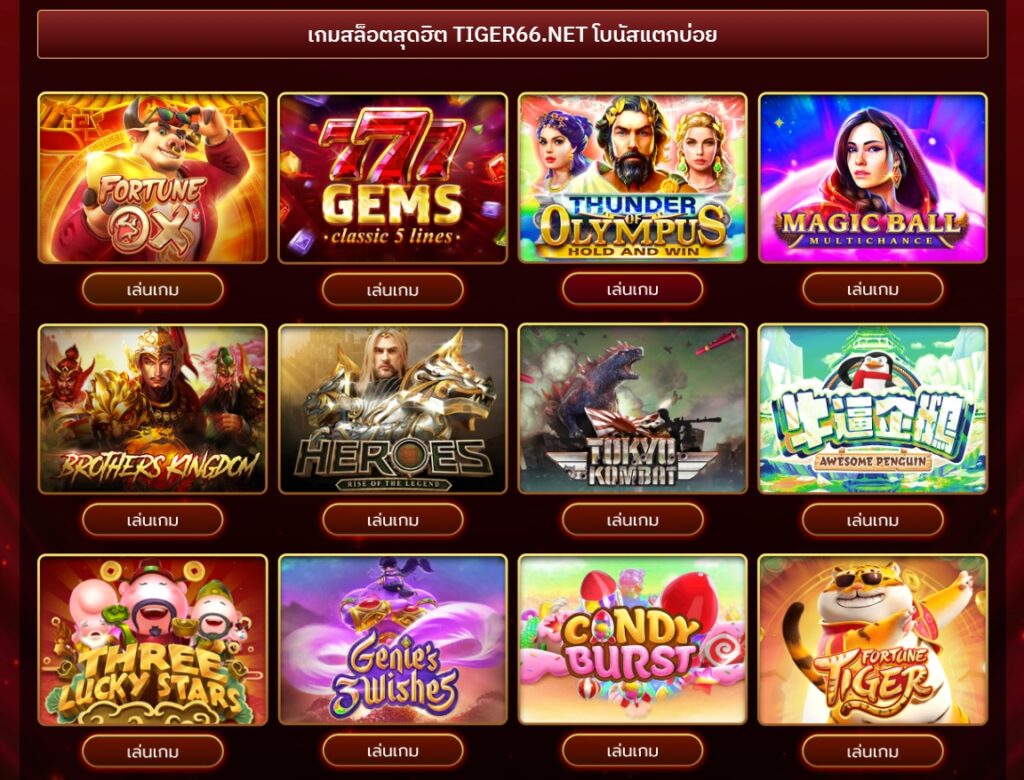Open the Heroes Rise of the Legend tile
The image size is (1024, 780).
[x=392, y=409]
